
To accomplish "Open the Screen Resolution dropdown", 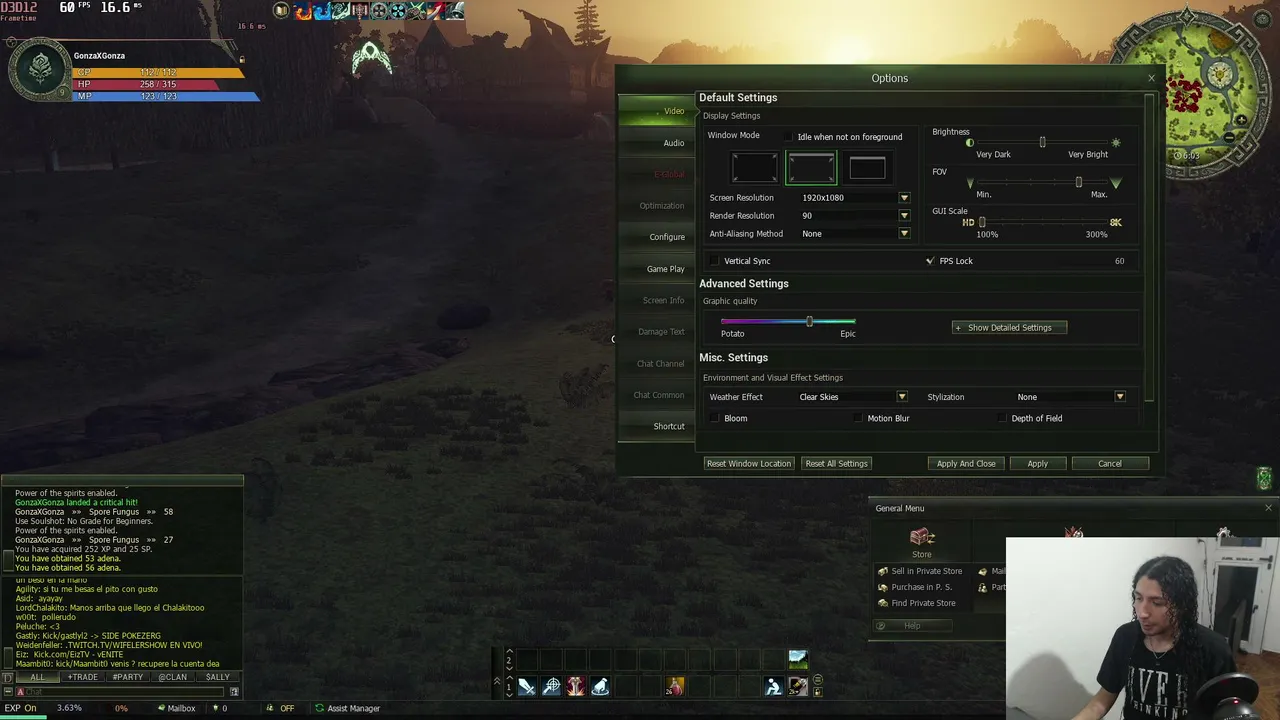I will coord(904,198).
